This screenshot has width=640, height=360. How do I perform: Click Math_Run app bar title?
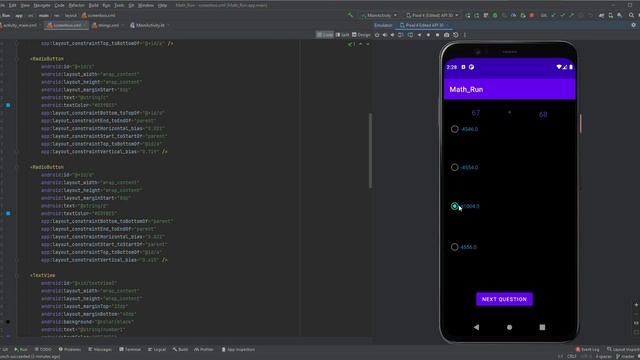pyautogui.click(x=466, y=89)
